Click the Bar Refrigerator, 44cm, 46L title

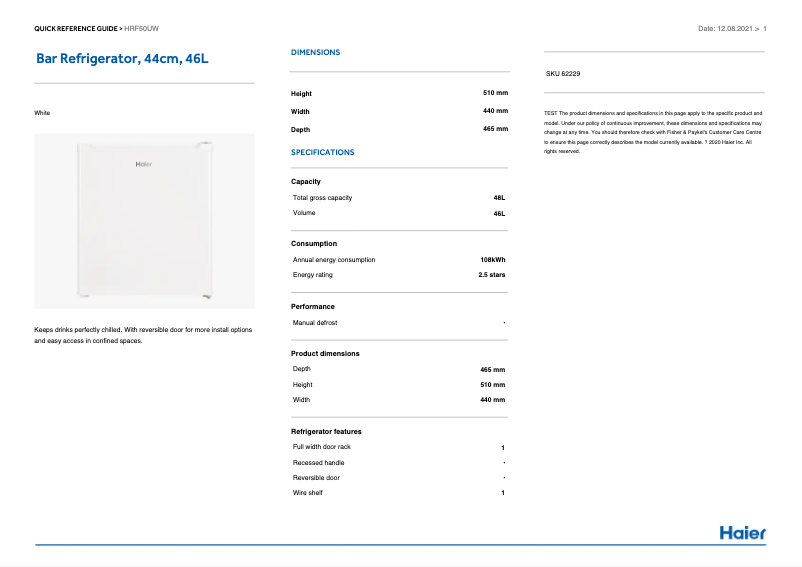click(x=122, y=59)
